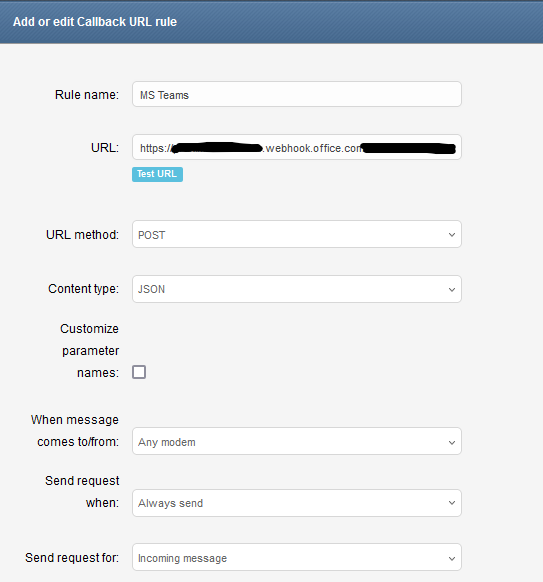Click the Customize parameter names label
543x582 pixels.
pyautogui.click(x=89, y=351)
